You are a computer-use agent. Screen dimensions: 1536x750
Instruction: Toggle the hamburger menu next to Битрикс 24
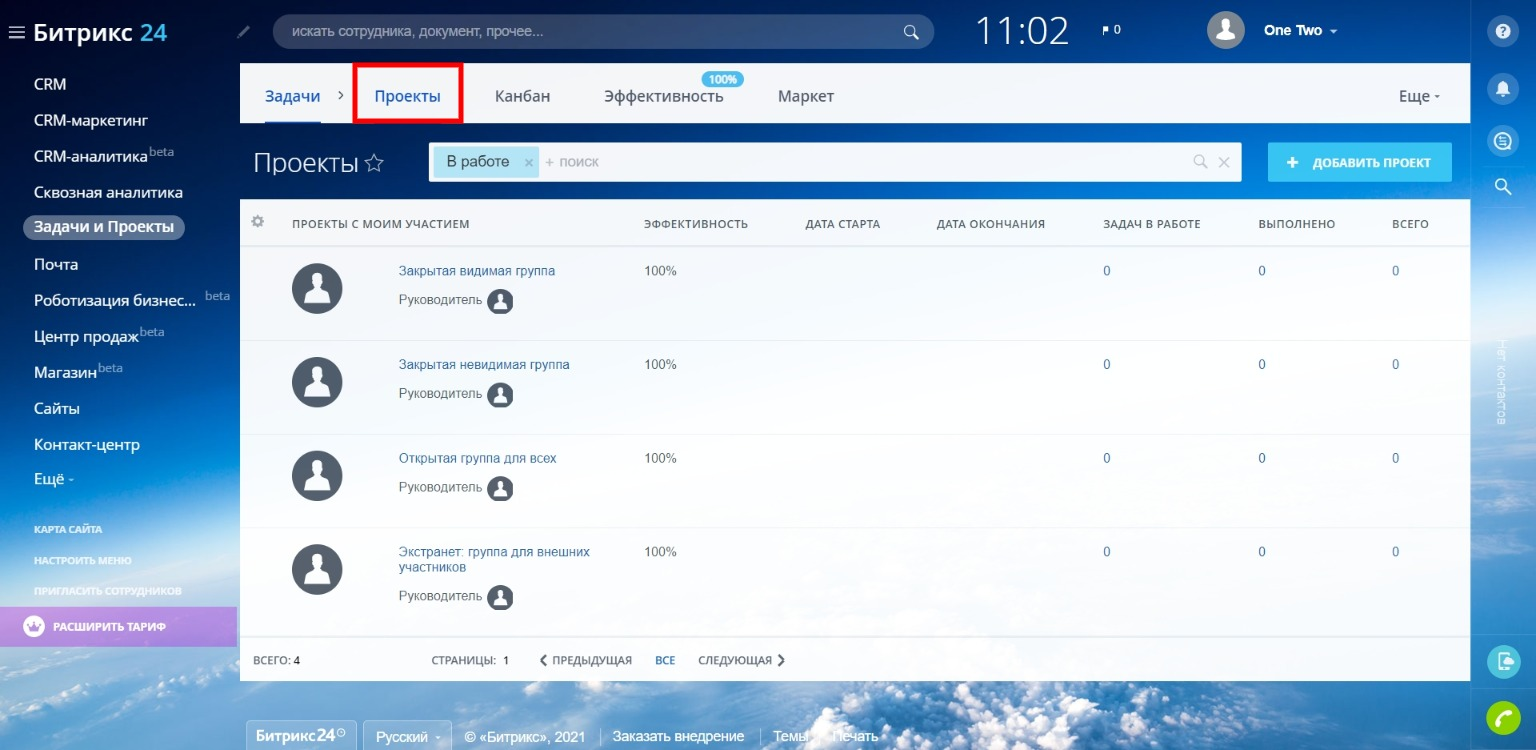tap(16, 32)
